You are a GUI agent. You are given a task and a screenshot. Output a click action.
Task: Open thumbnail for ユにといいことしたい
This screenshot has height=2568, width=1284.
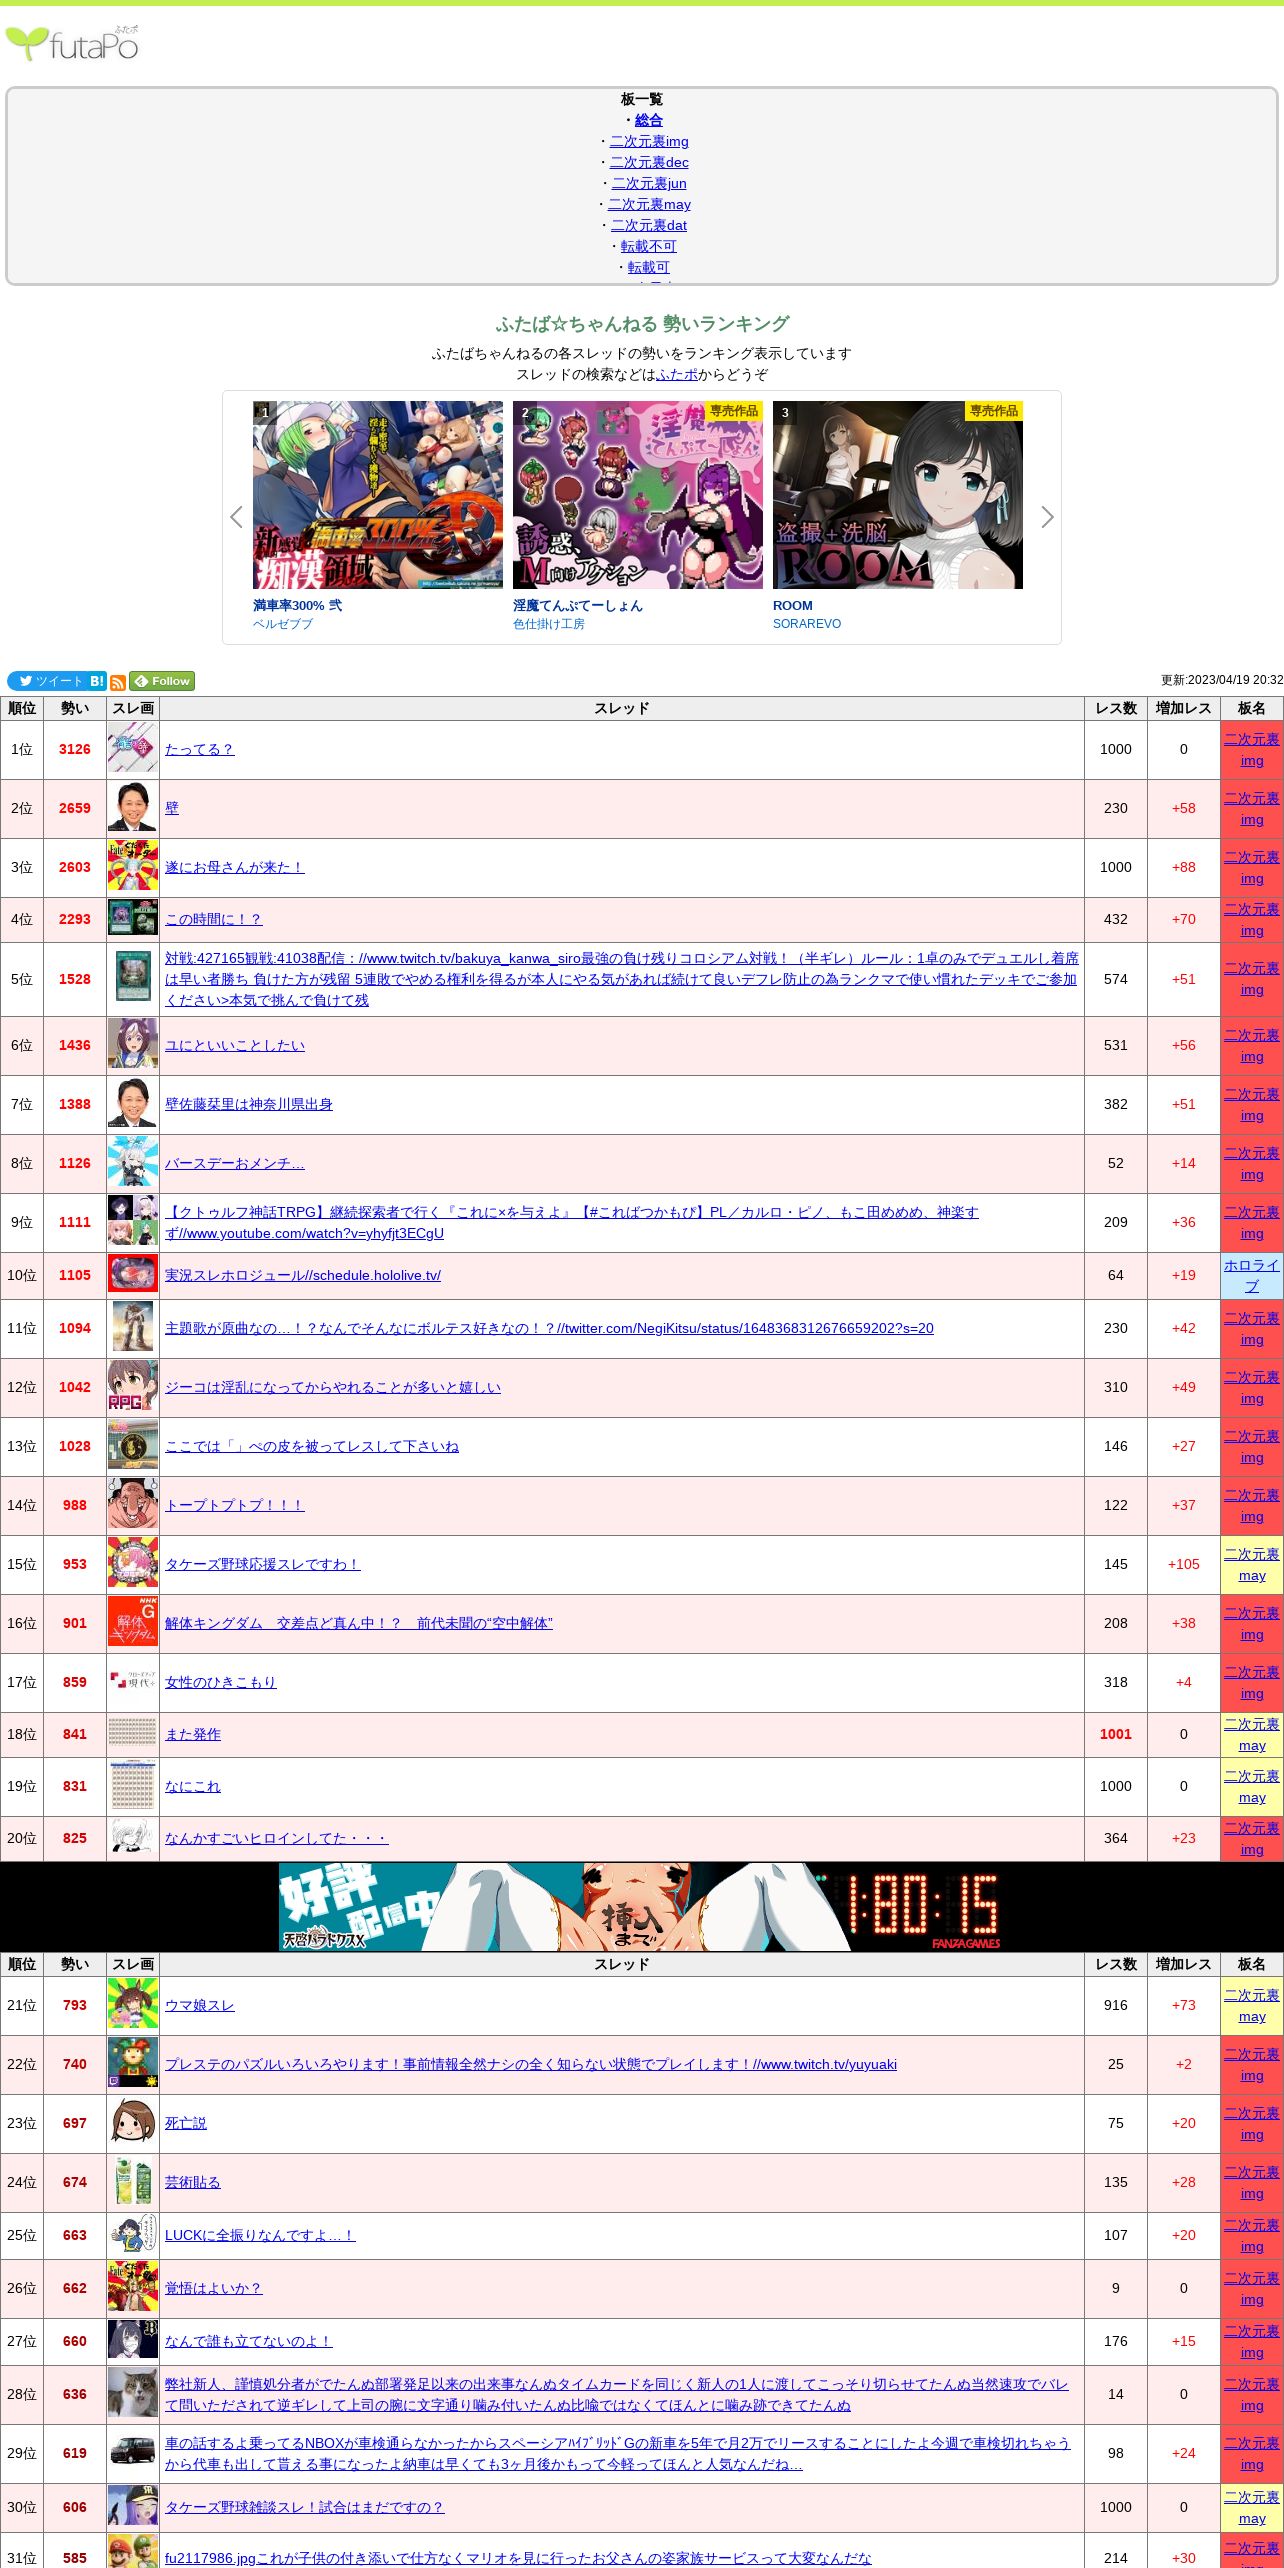pyautogui.click(x=133, y=1044)
